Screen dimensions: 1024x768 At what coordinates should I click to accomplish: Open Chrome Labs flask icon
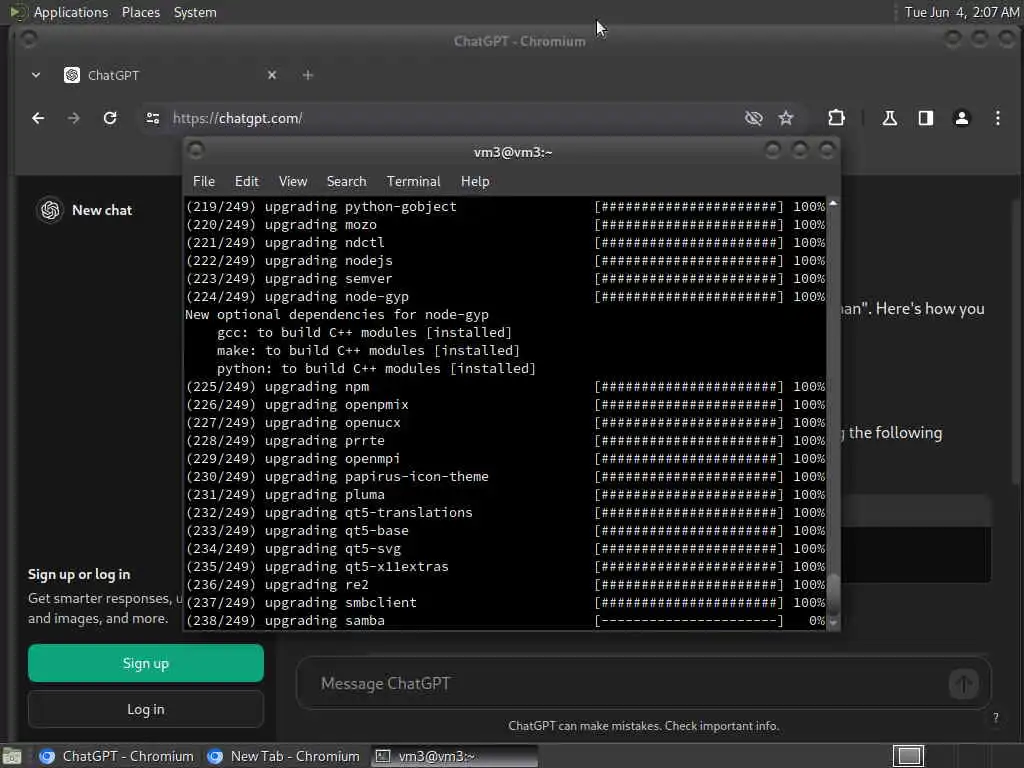[889, 118]
